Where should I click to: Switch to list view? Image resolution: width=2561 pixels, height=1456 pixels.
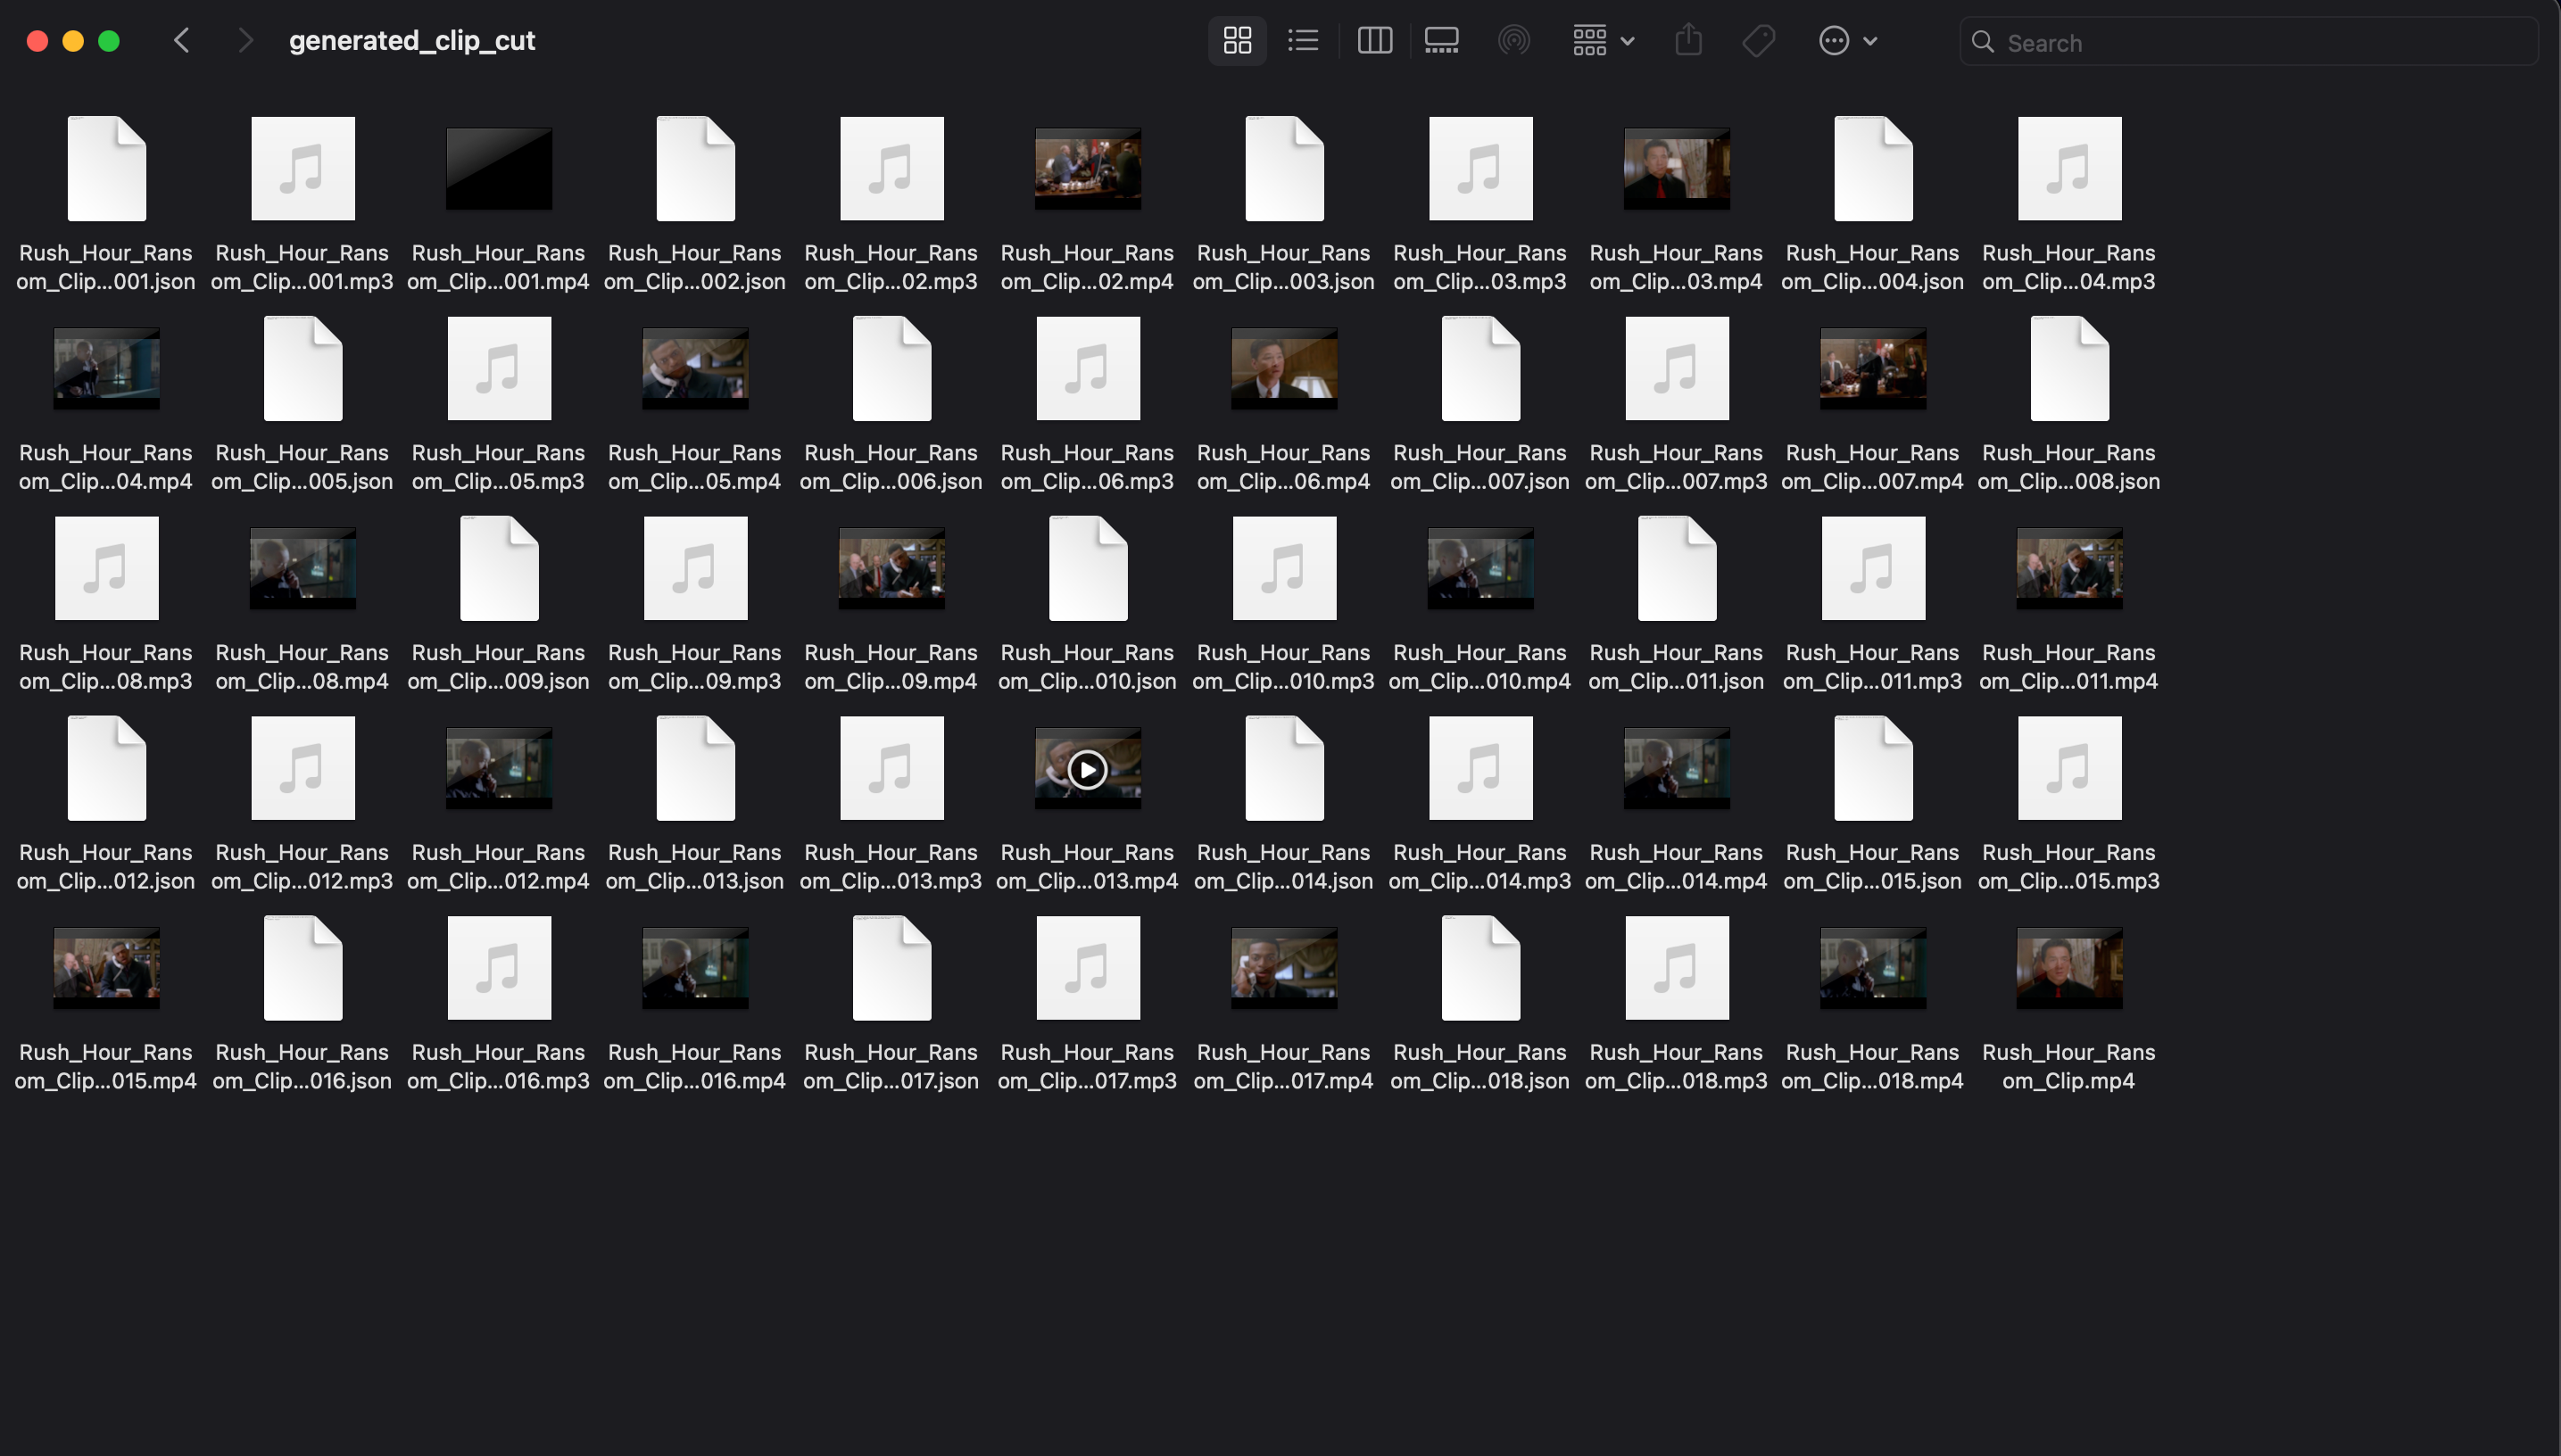1303,41
